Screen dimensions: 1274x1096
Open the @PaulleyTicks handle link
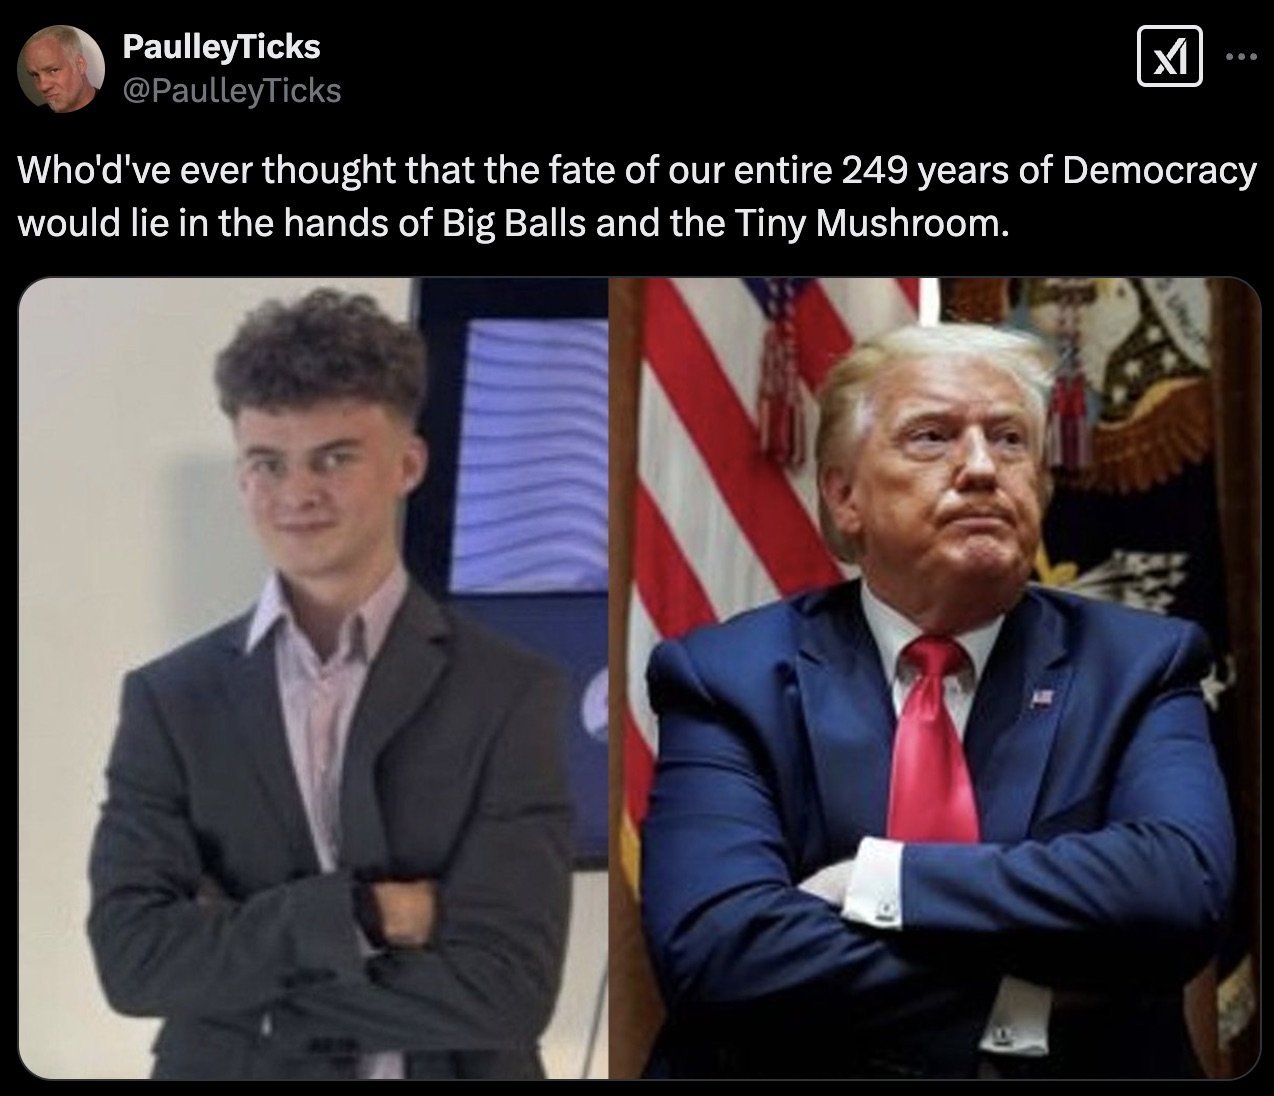point(231,91)
